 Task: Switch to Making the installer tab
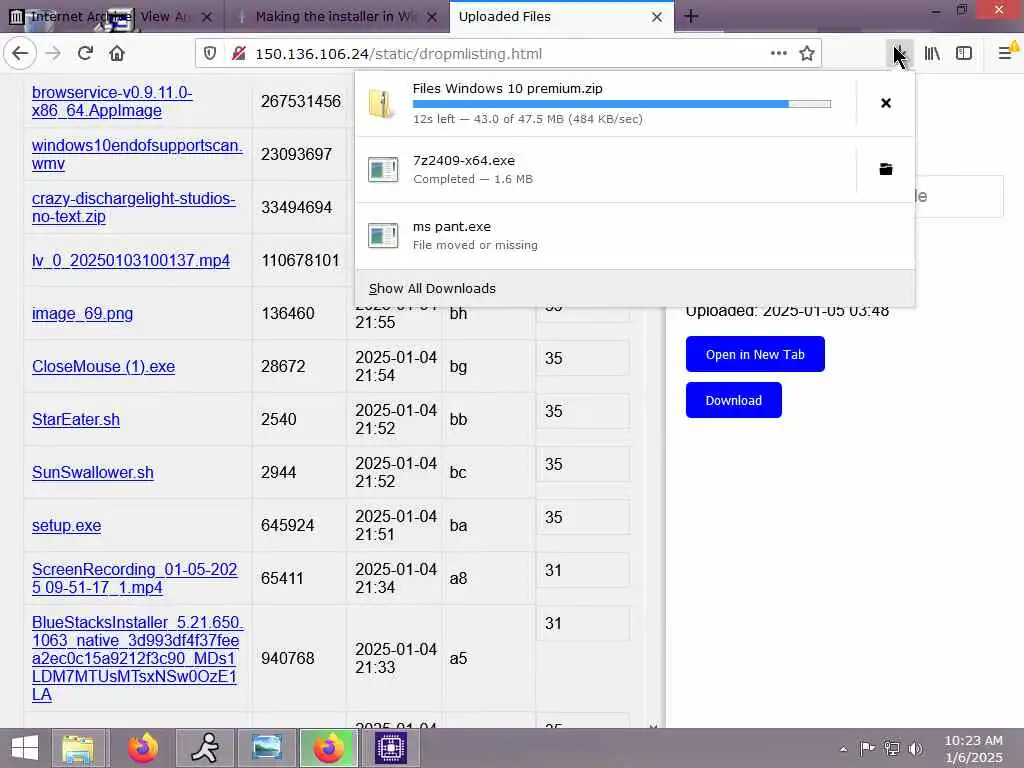click(334, 16)
